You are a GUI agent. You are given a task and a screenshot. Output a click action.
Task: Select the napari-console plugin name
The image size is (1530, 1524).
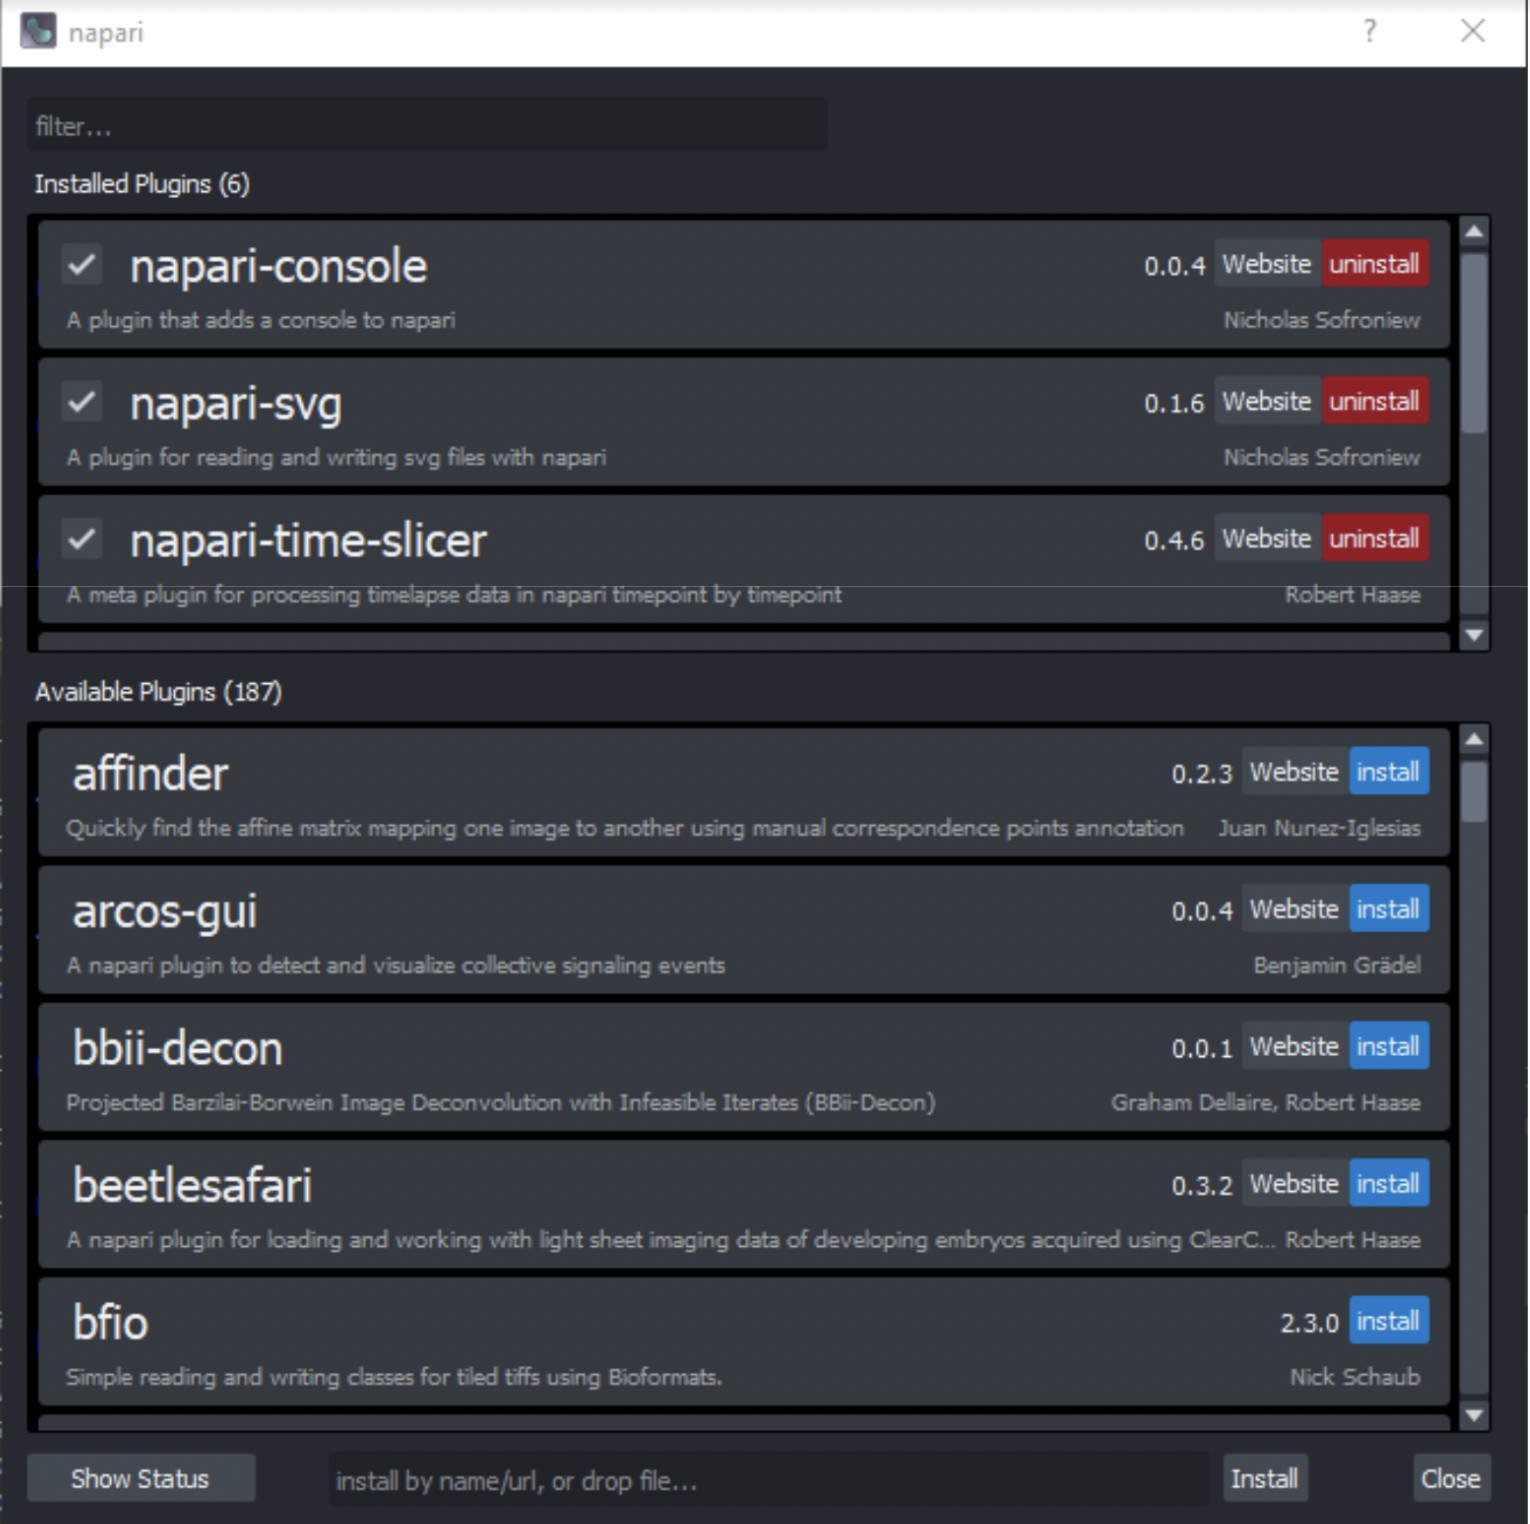coord(279,267)
